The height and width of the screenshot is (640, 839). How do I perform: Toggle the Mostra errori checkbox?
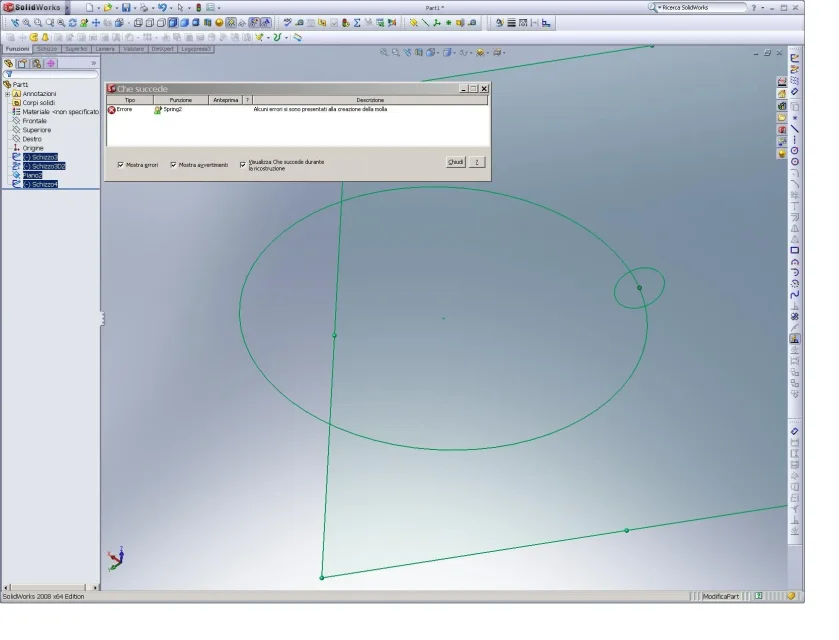pyautogui.click(x=120, y=165)
